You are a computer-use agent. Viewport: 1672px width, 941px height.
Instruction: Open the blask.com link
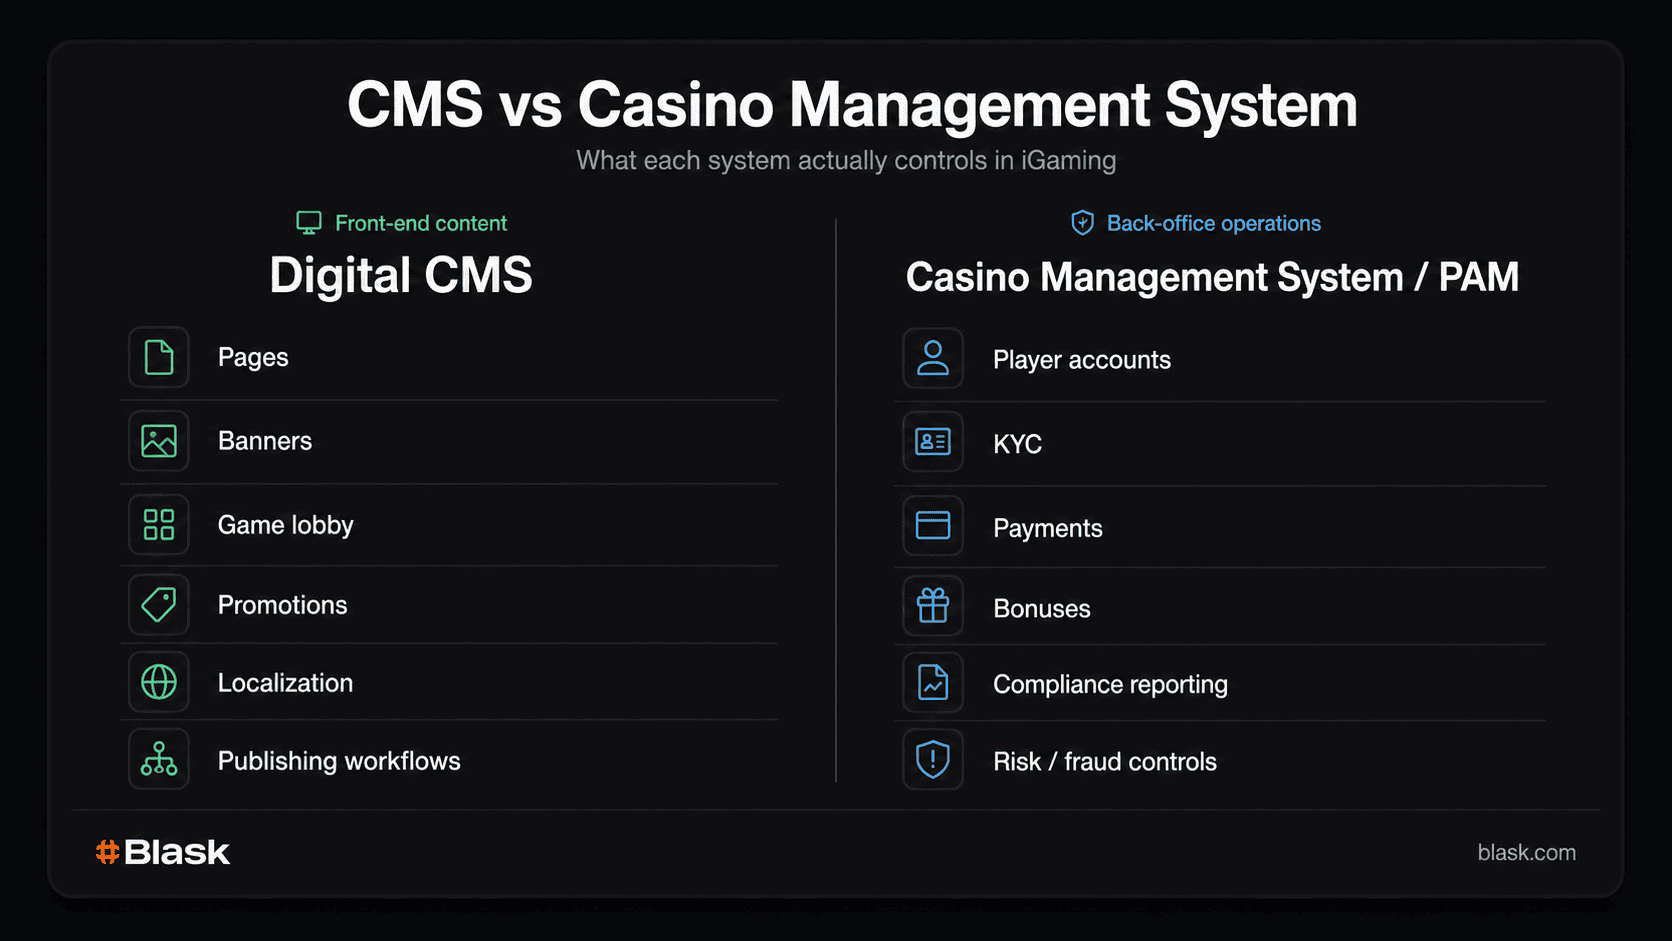tap(1527, 853)
